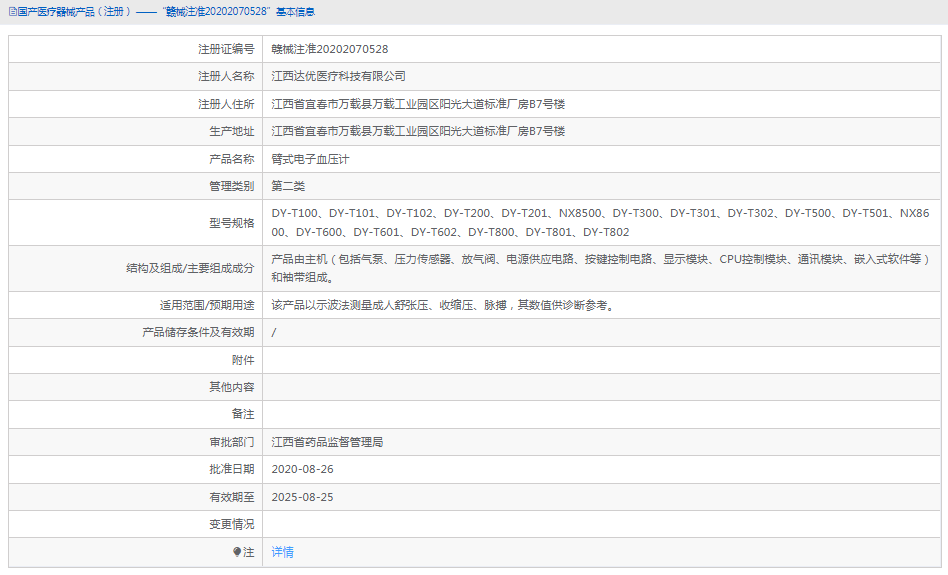Viewport: 948px width, 575px height.
Task: Click the 变更情况 label
Action: click(232, 524)
